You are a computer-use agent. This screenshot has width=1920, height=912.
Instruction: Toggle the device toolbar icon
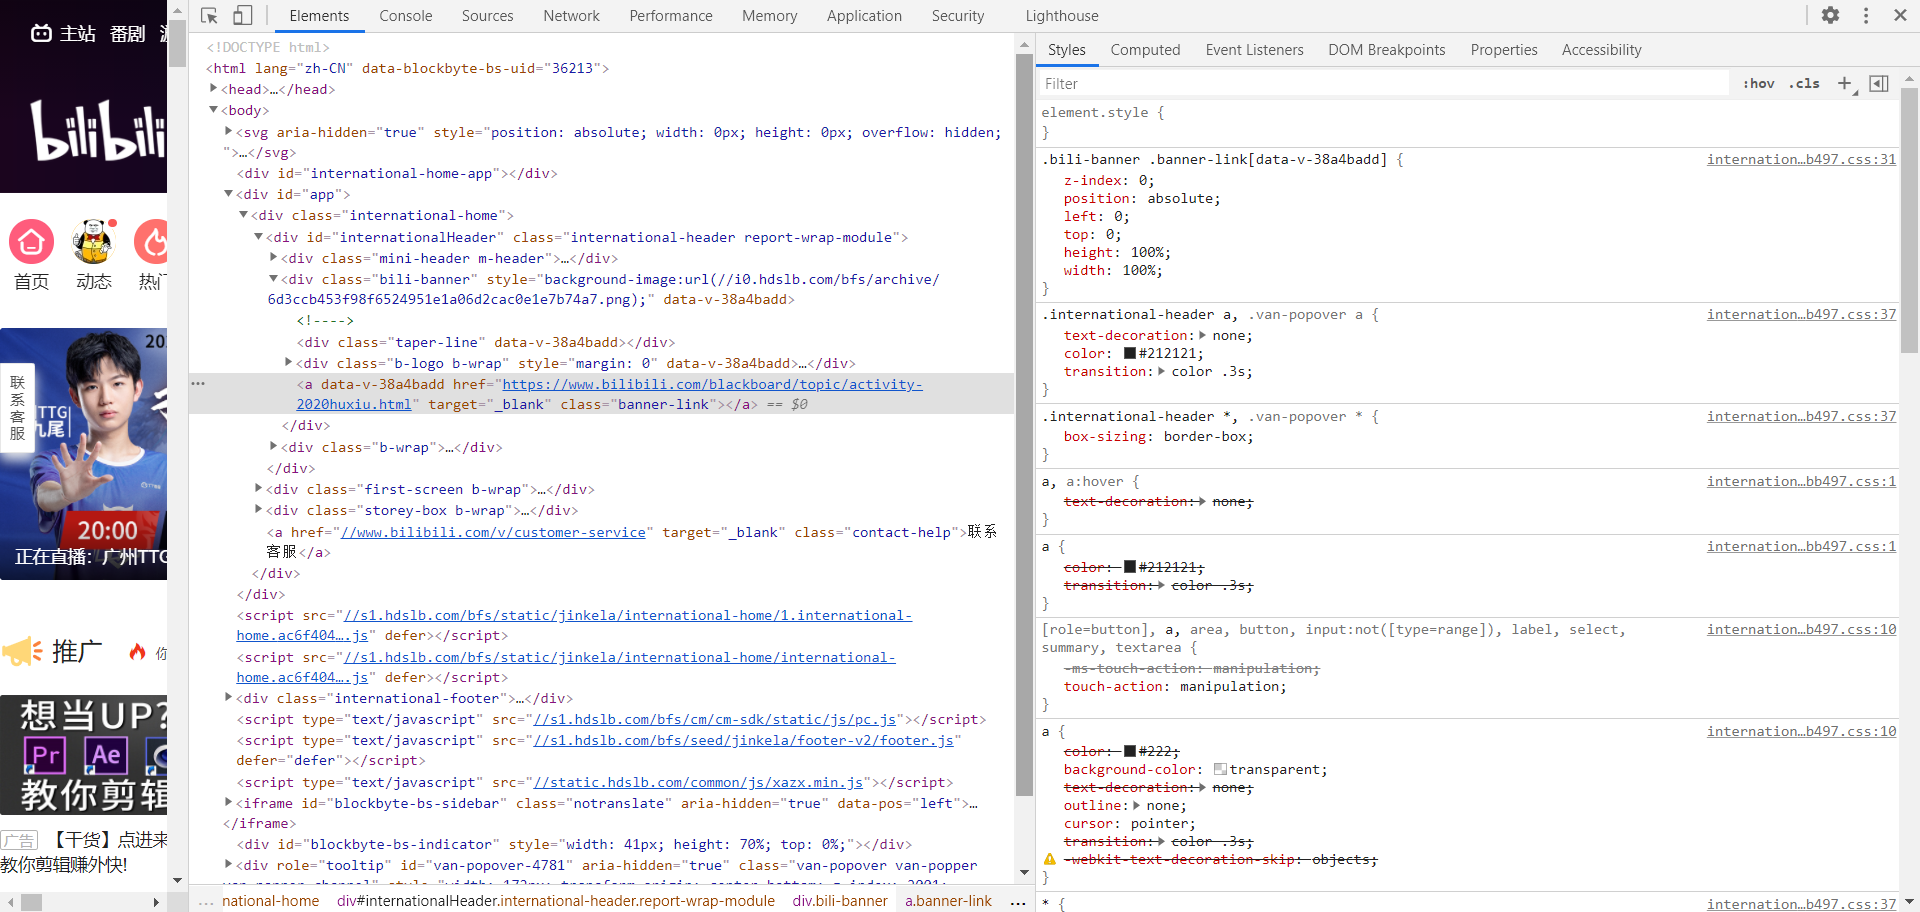click(242, 15)
